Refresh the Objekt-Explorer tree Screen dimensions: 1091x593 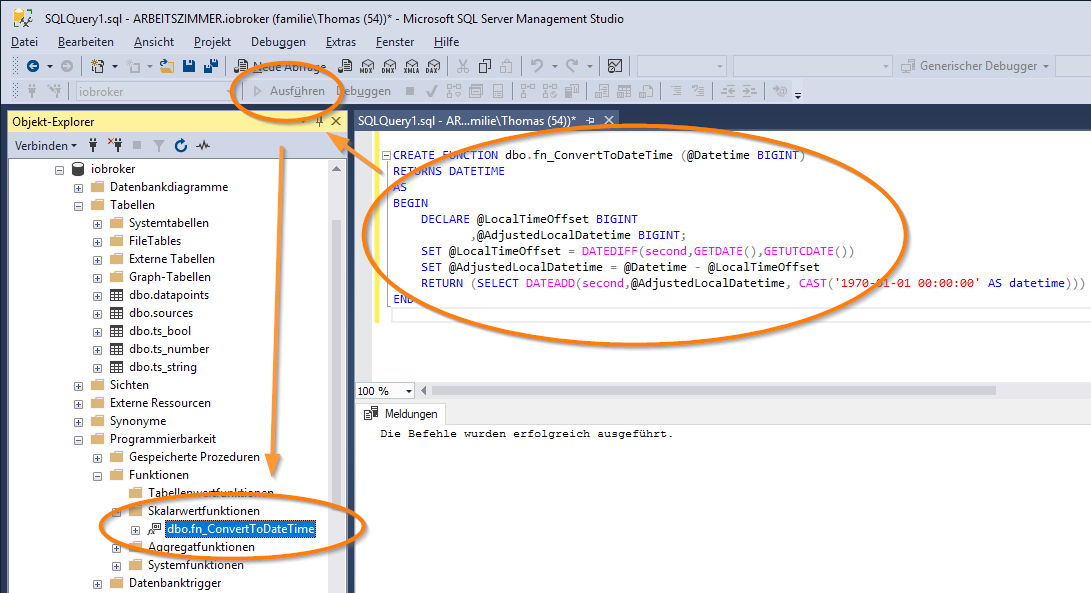pos(181,145)
